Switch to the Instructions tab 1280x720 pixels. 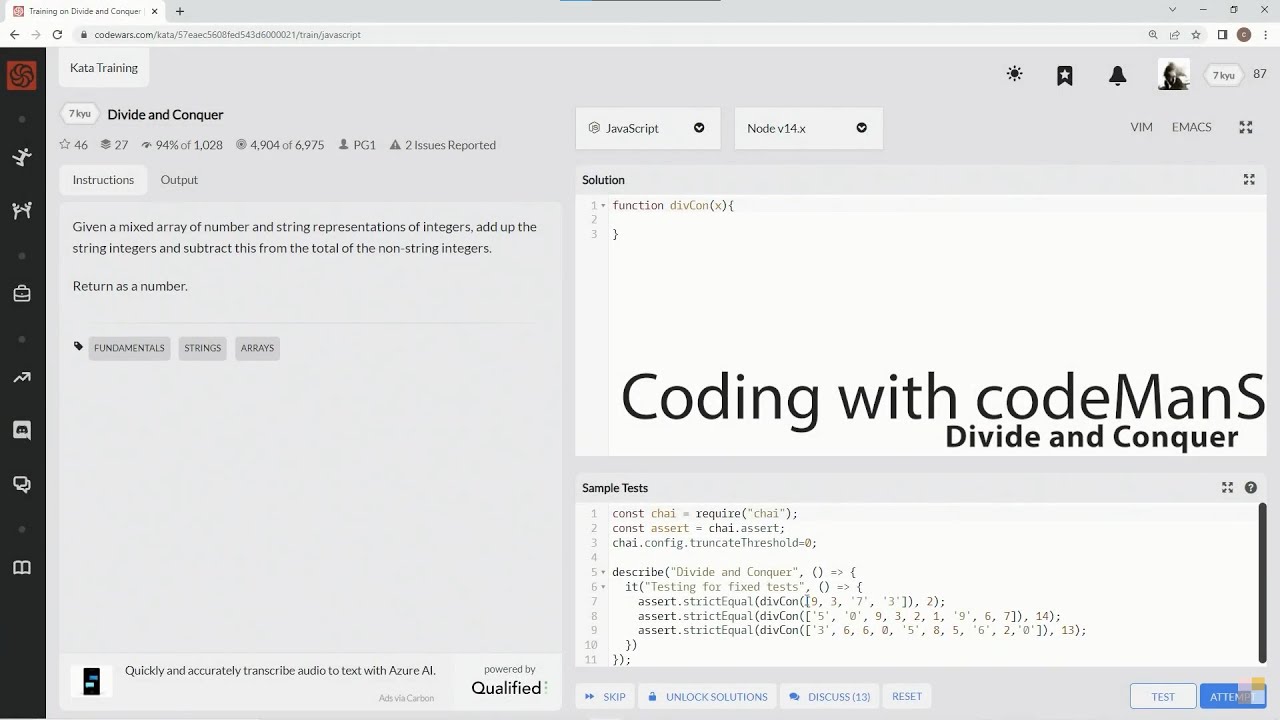pos(103,180)
